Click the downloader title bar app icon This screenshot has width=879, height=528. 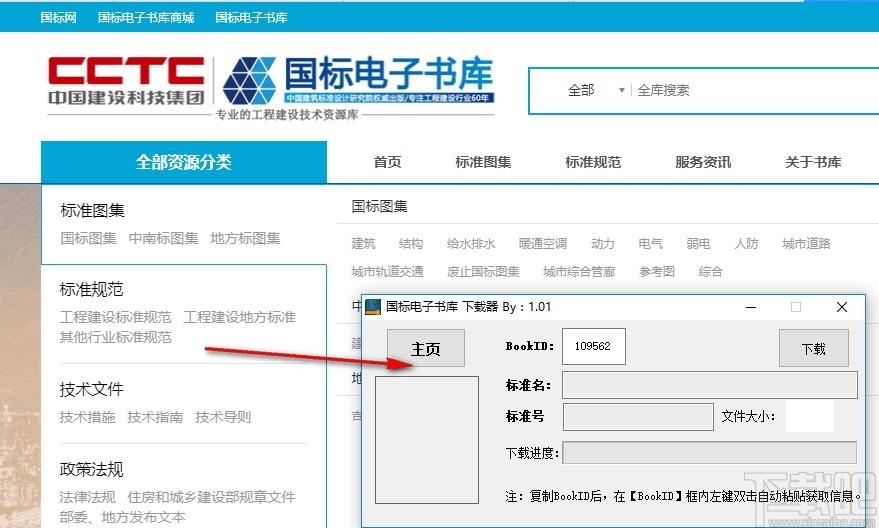[373, 307]
